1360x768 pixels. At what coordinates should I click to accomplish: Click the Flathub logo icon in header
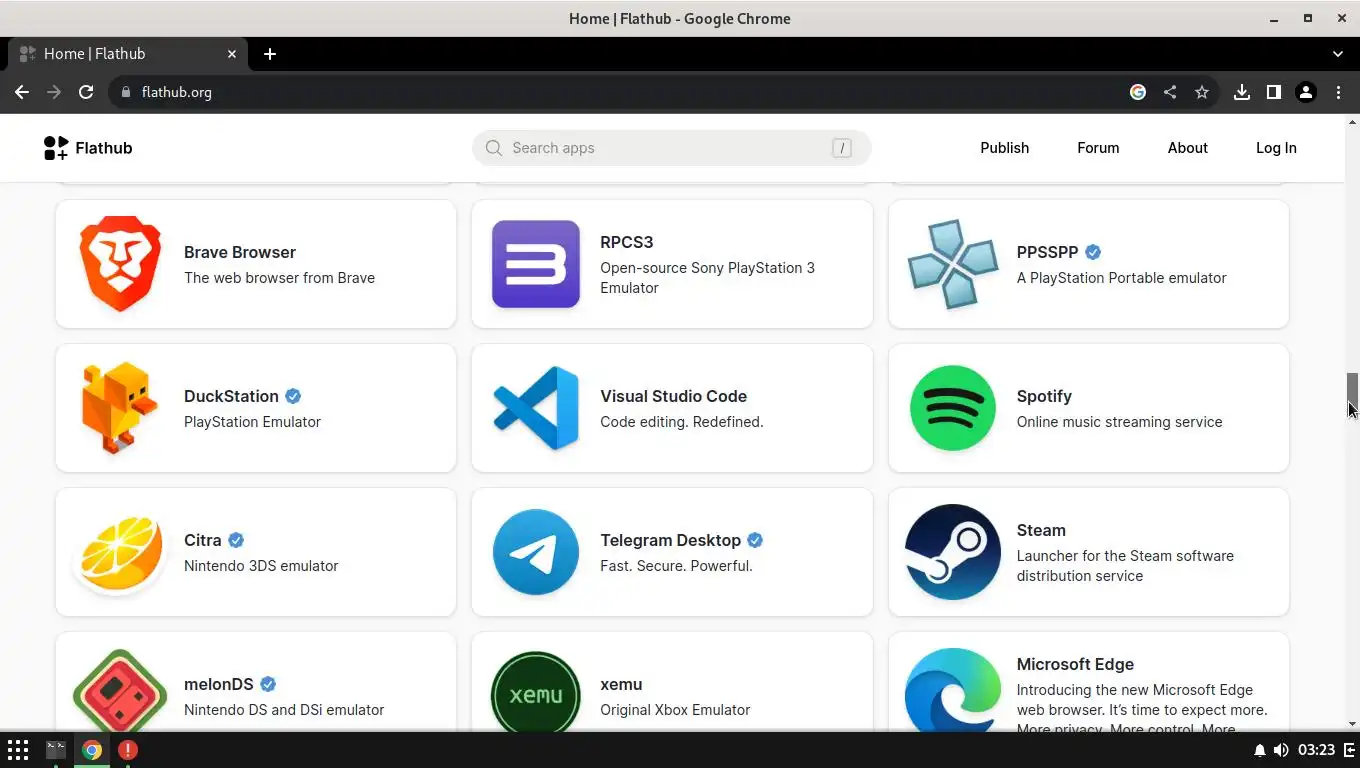click(x=56, y=148)
